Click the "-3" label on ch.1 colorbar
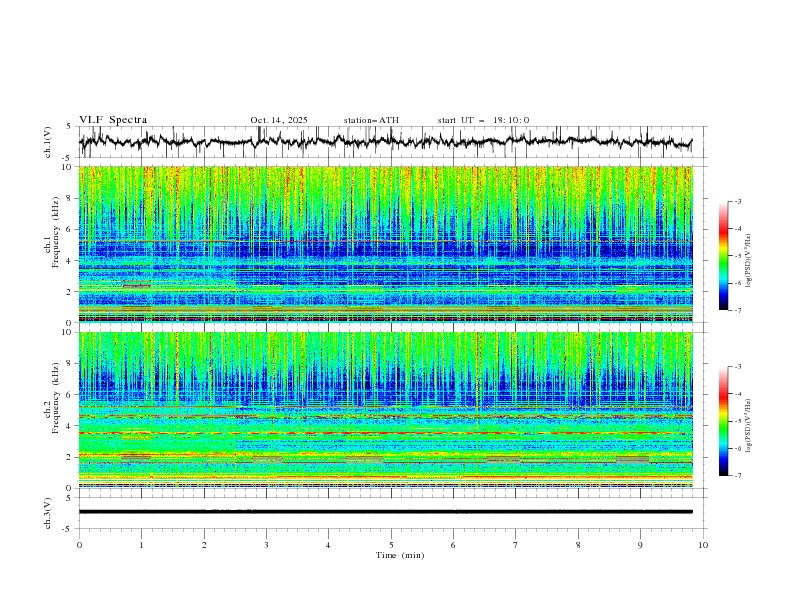This screenshot has width=792, height=612. [737, 201]
